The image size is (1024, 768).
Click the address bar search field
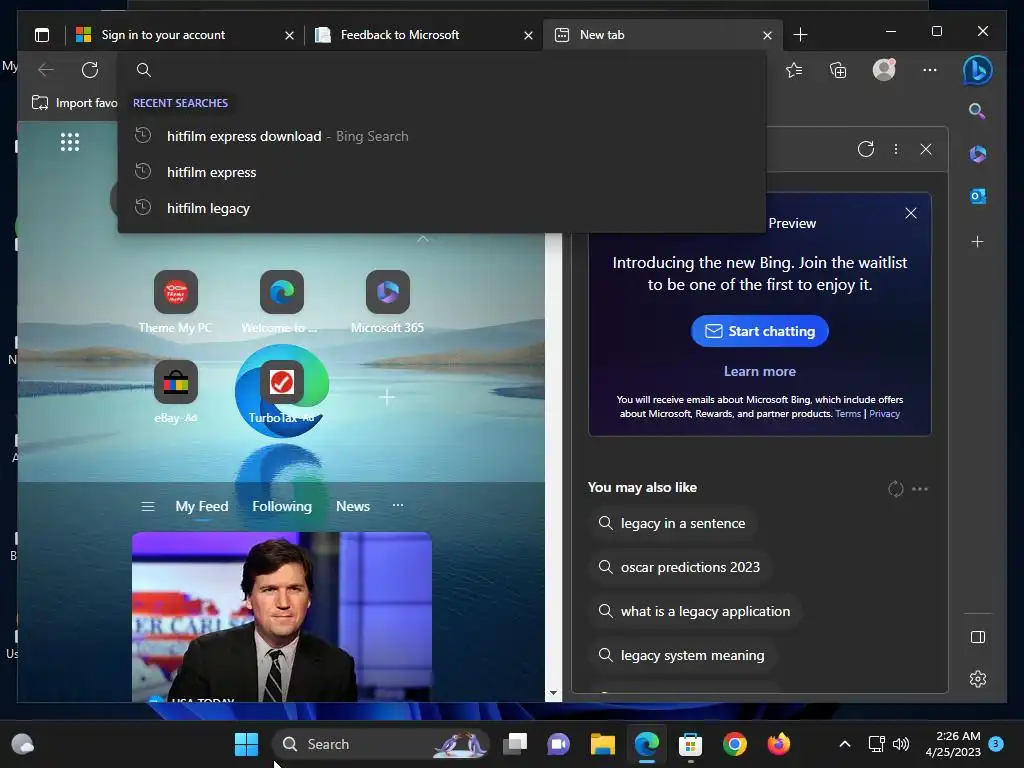pyautogui.click(x=441, y=70)
